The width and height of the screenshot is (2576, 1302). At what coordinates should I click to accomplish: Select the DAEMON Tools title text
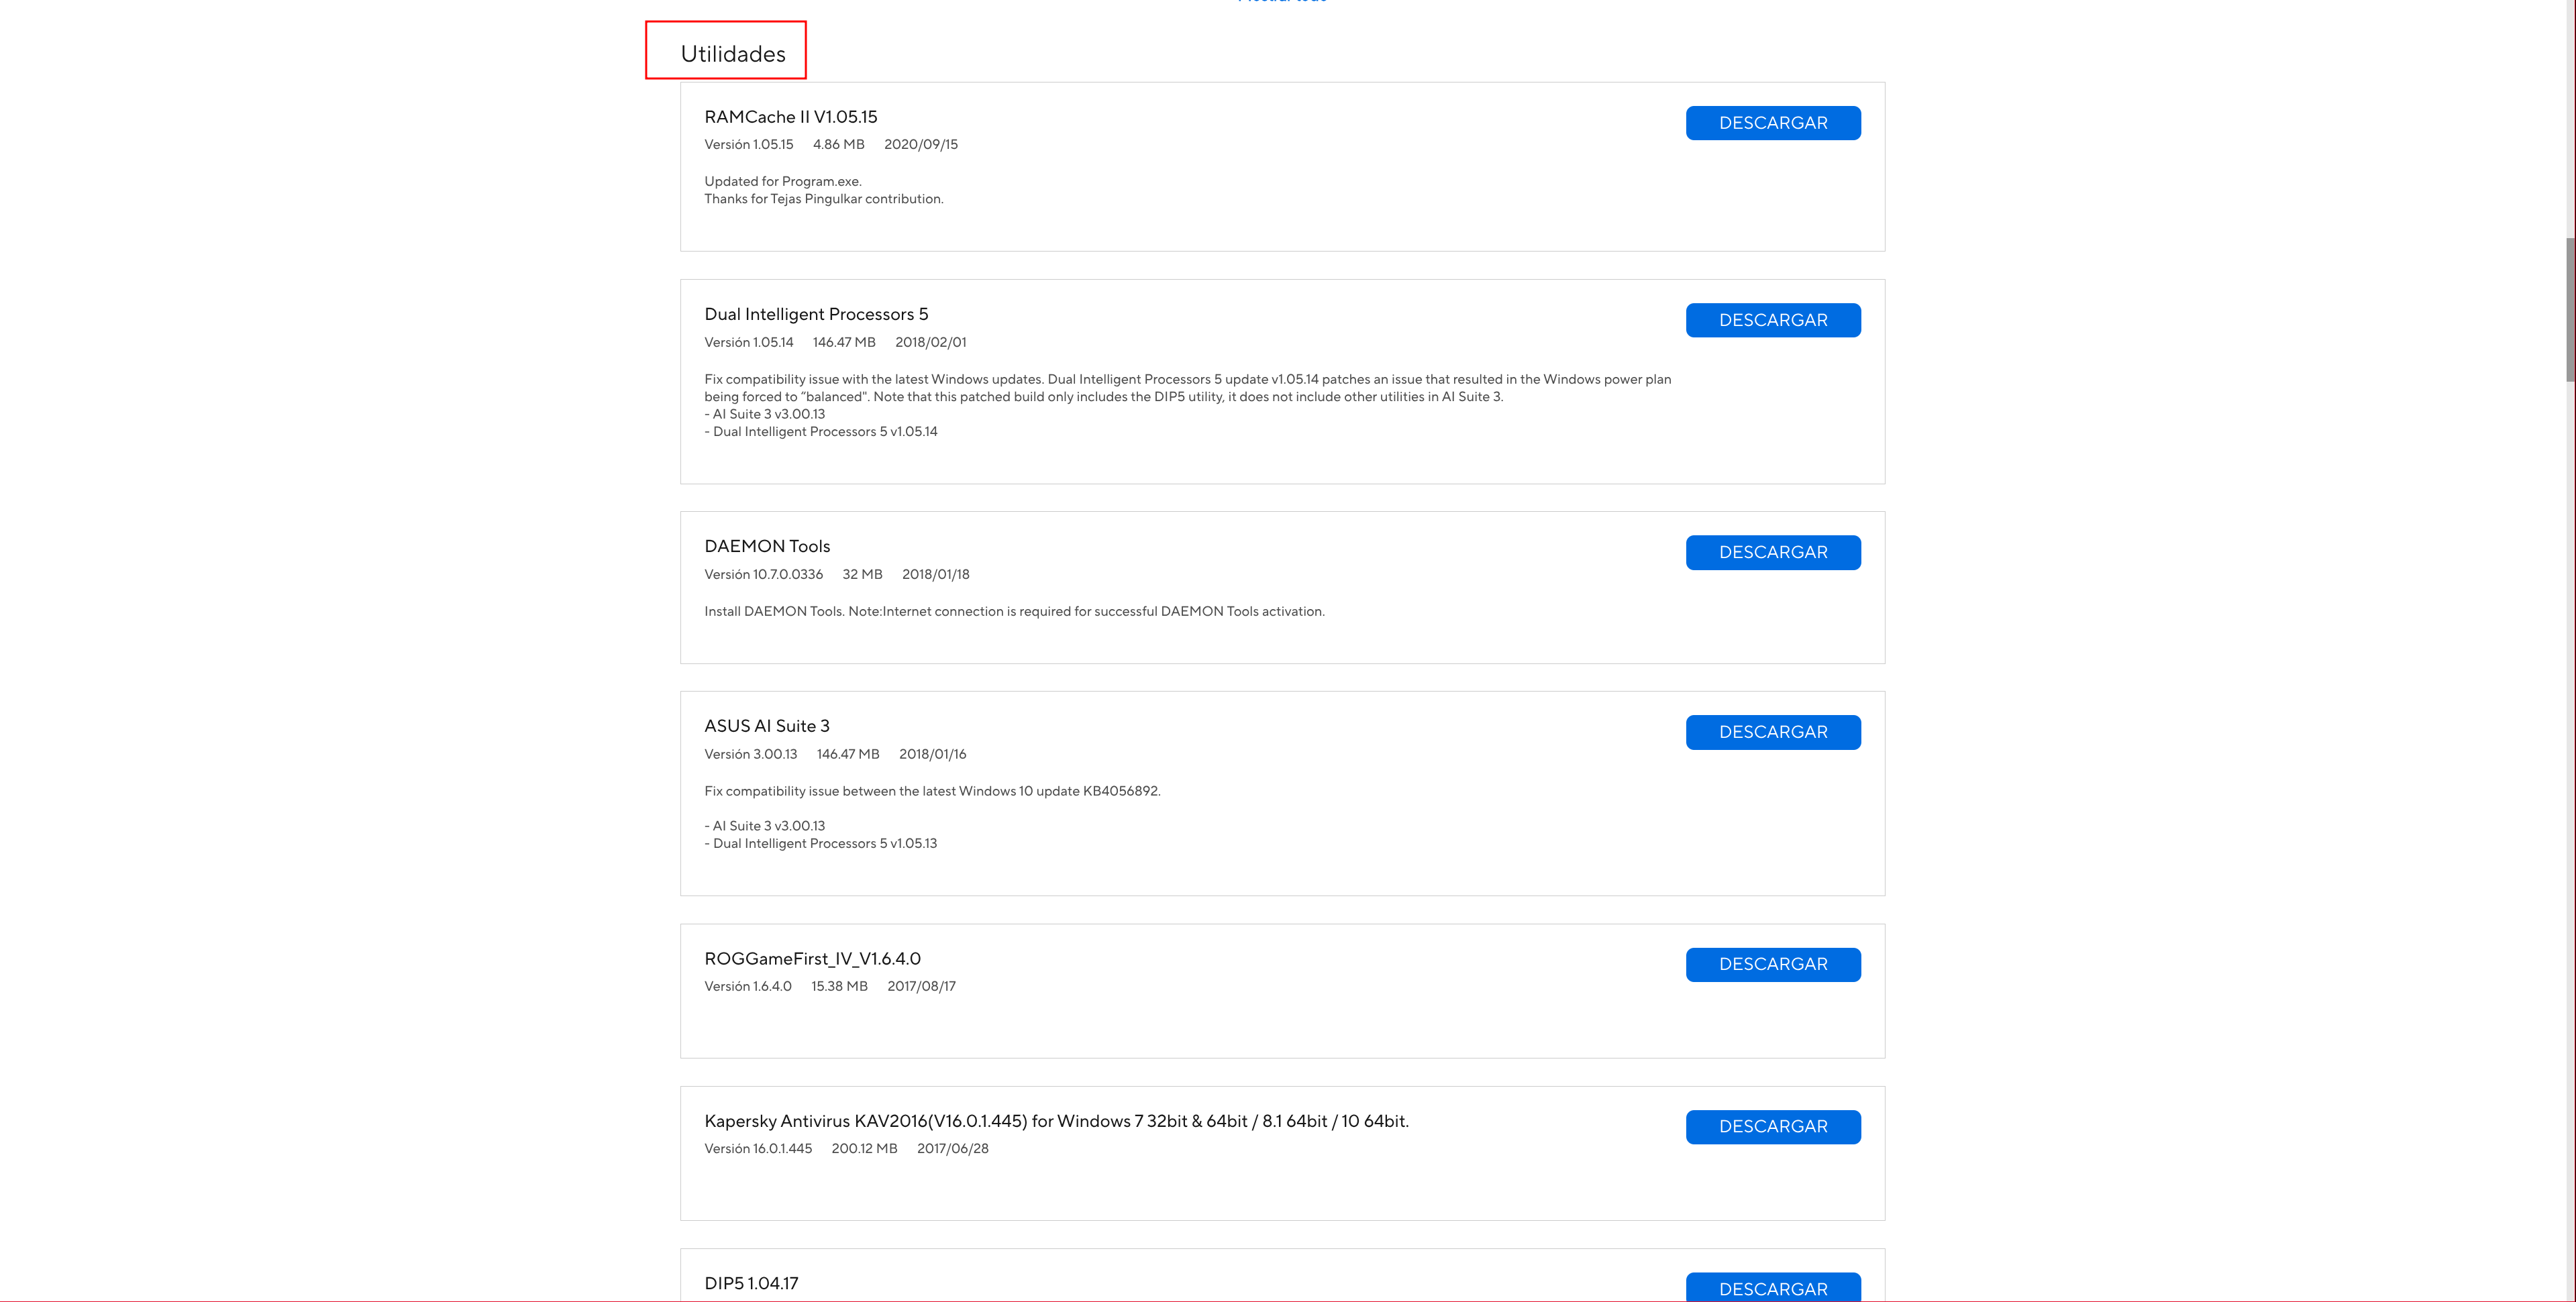[x=767, y=546]
